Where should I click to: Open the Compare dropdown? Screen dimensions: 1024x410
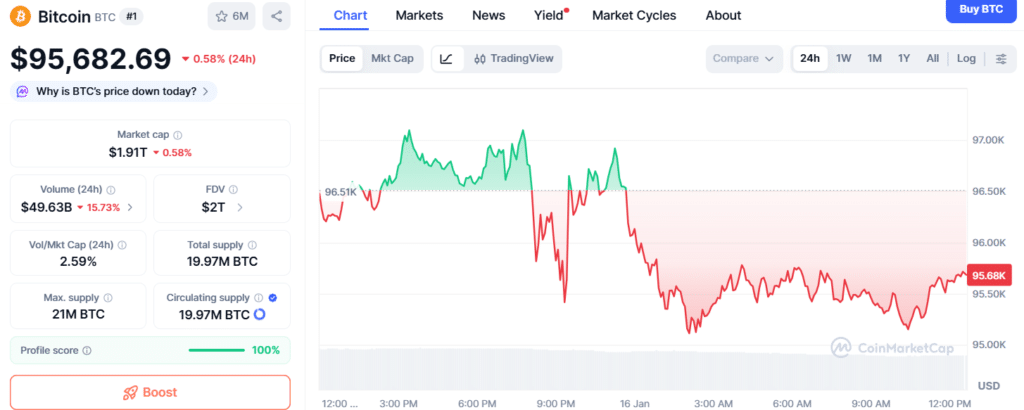[744, 59]
